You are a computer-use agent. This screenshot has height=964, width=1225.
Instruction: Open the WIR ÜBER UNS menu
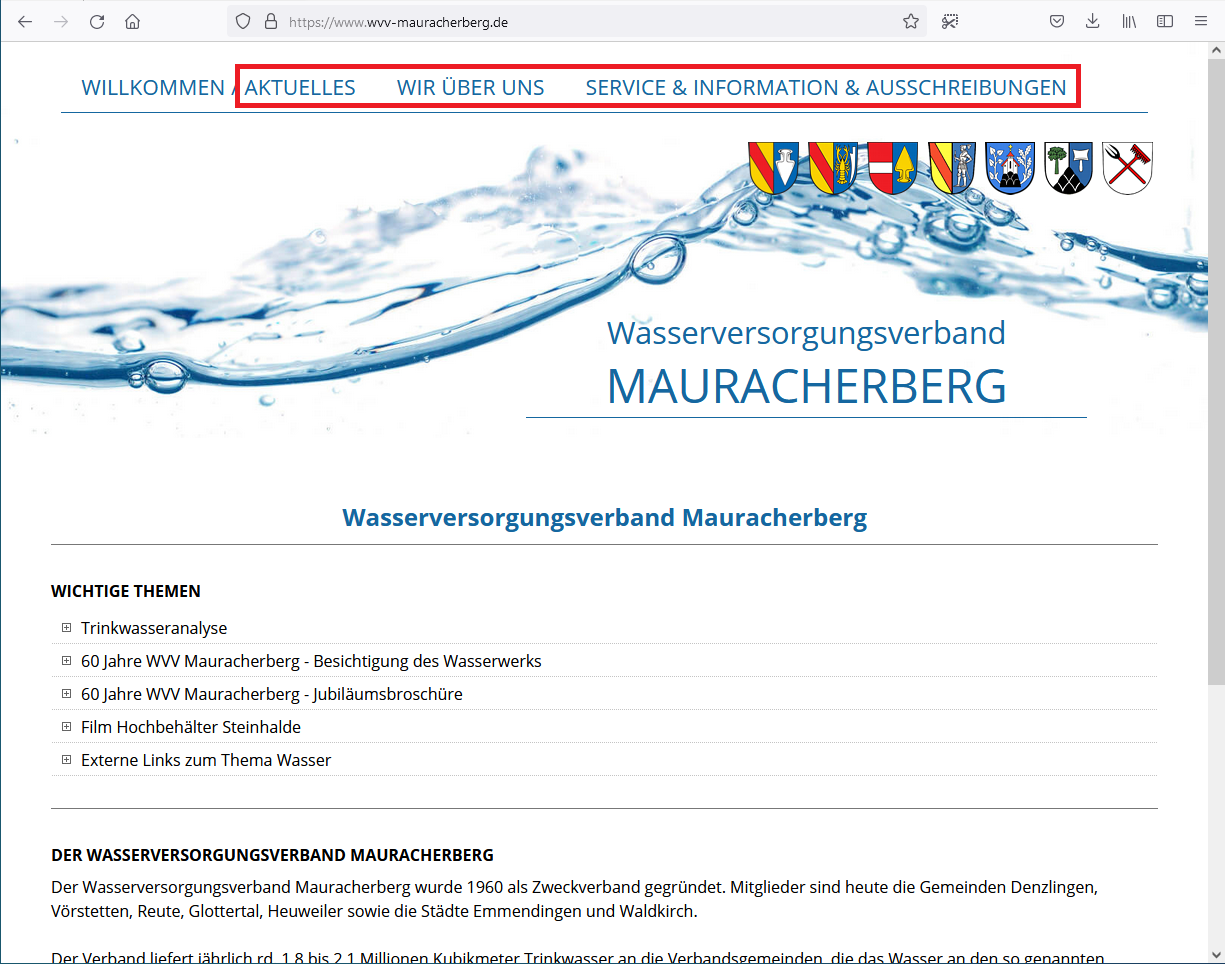pos(470,88)
